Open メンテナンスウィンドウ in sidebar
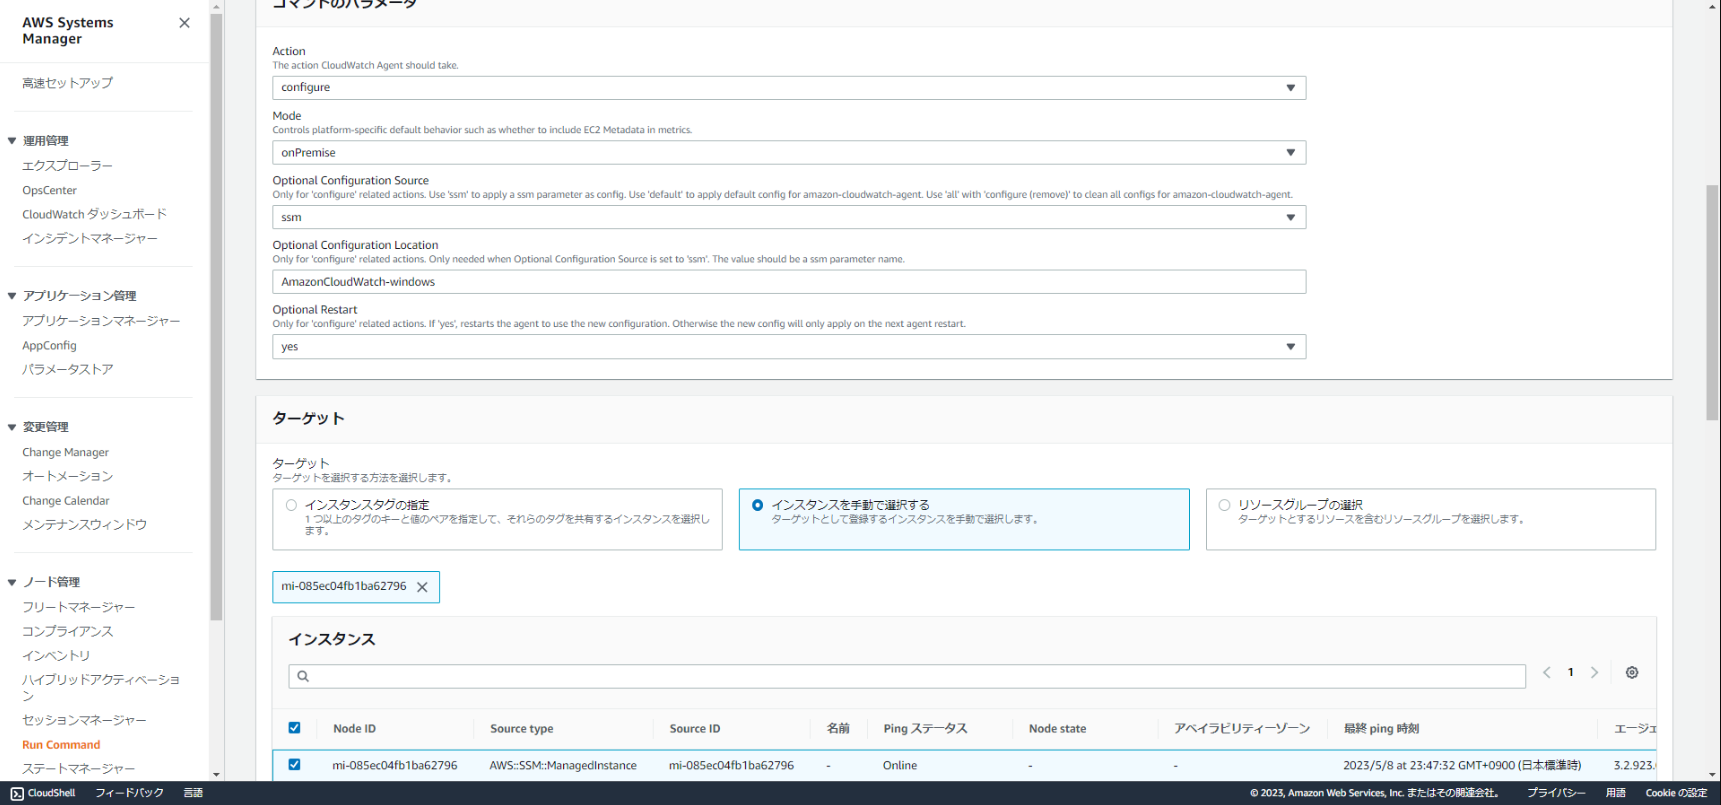This screenshot has height=805, width=1721. [x=84, y=524]
